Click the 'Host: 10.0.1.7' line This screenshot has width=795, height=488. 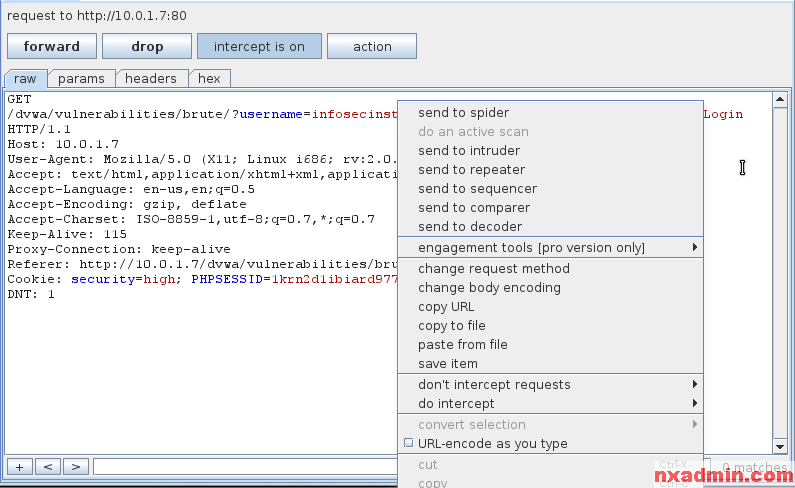point(63,144)
